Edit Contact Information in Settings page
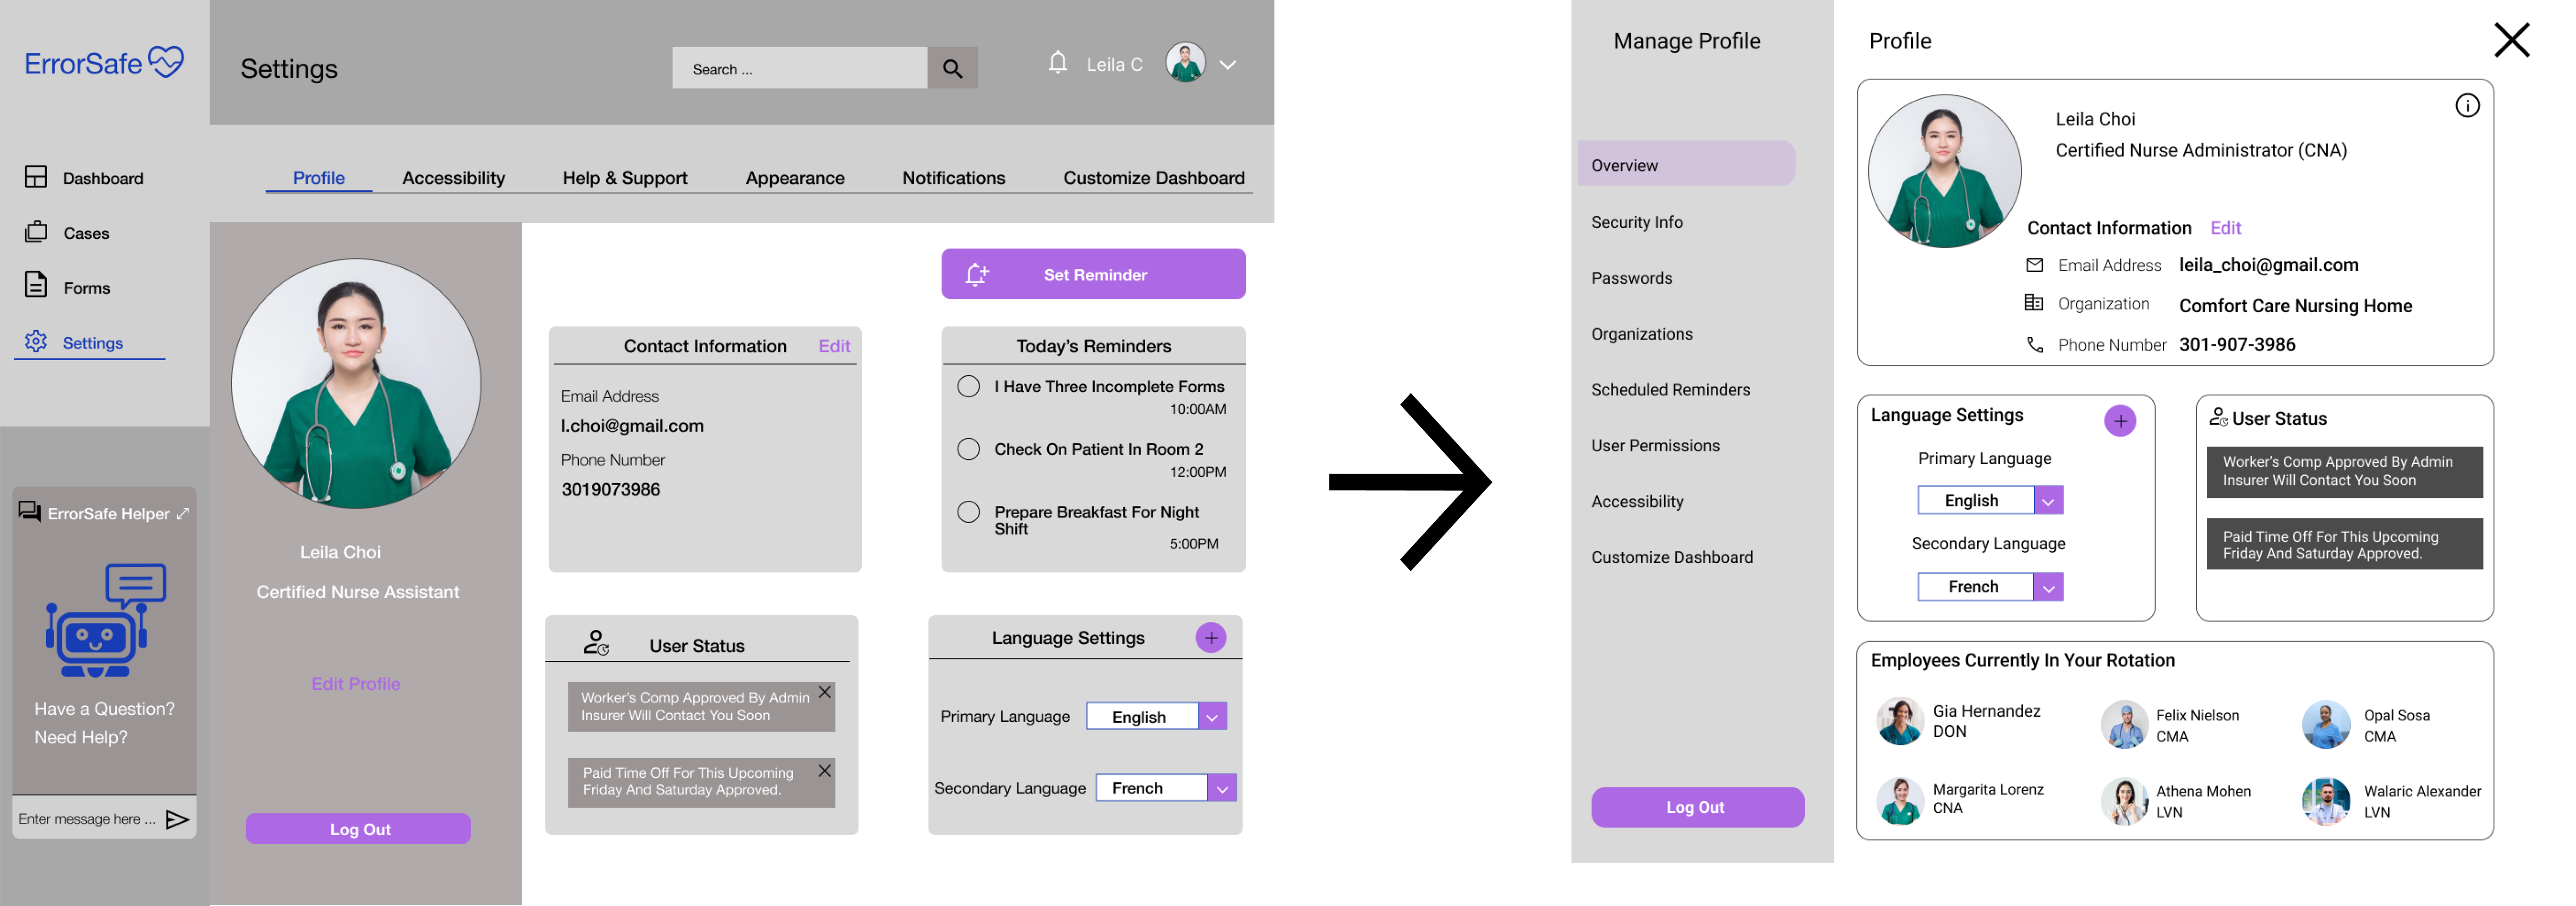The height and width of the screenshot is (906, 2576). coord(834,346)
